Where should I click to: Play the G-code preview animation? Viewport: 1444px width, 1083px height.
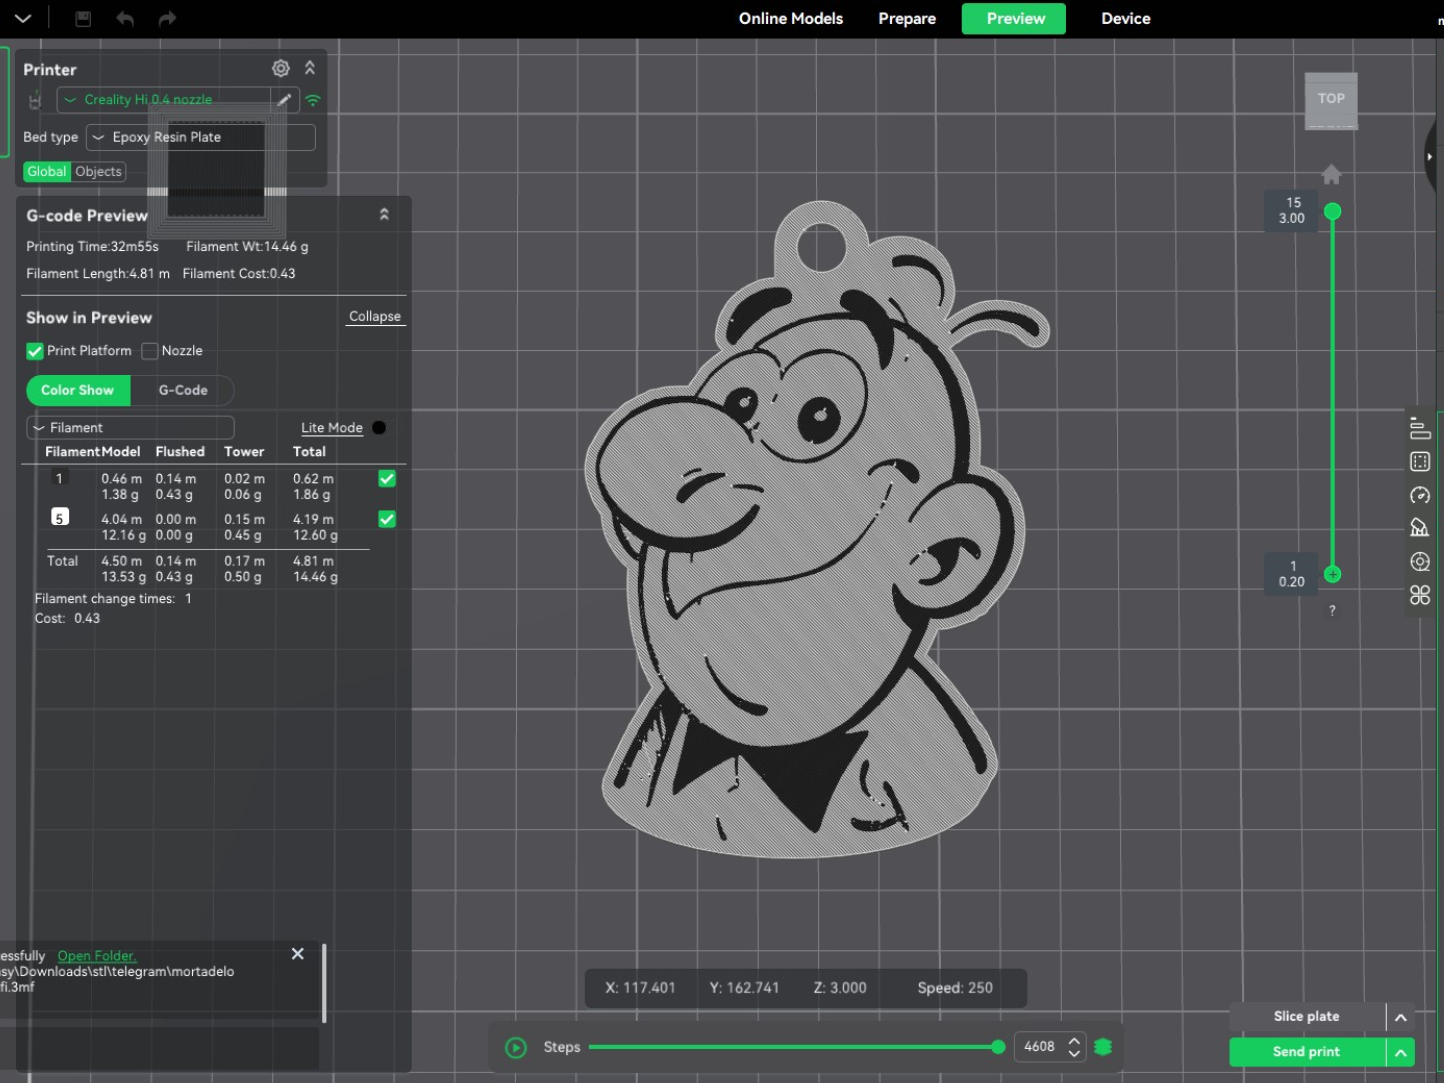516,1047
